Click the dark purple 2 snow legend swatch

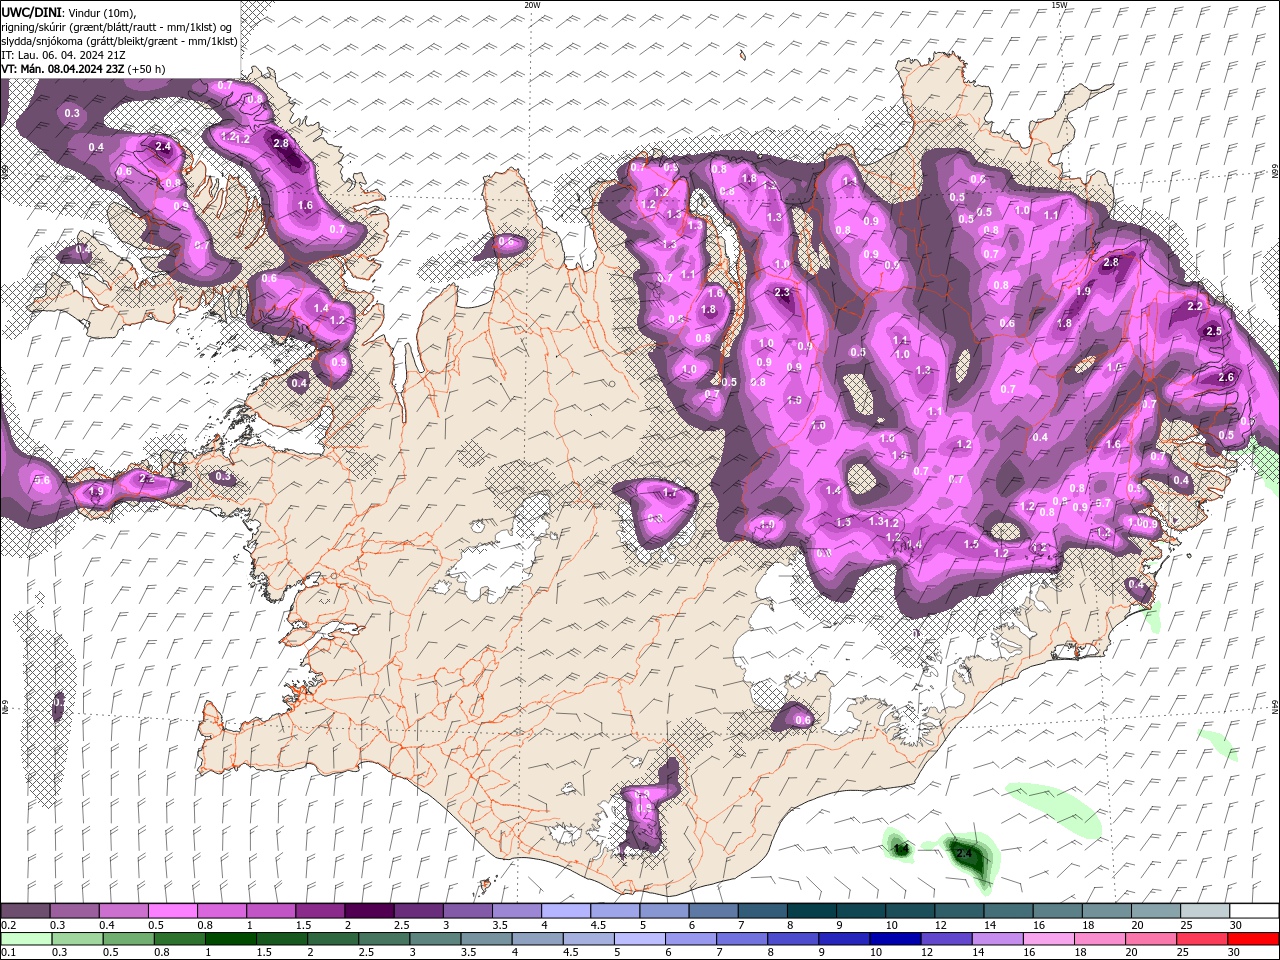pos(368,911)
